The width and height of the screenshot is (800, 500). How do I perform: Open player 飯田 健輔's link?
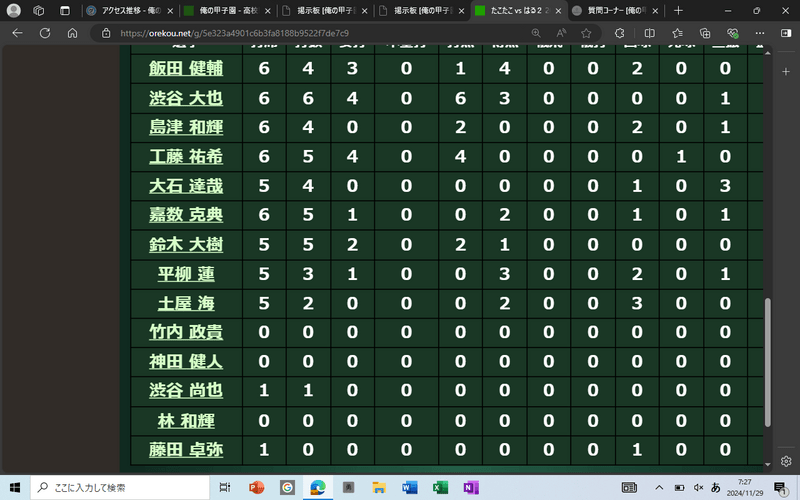[x=186, y=68]
